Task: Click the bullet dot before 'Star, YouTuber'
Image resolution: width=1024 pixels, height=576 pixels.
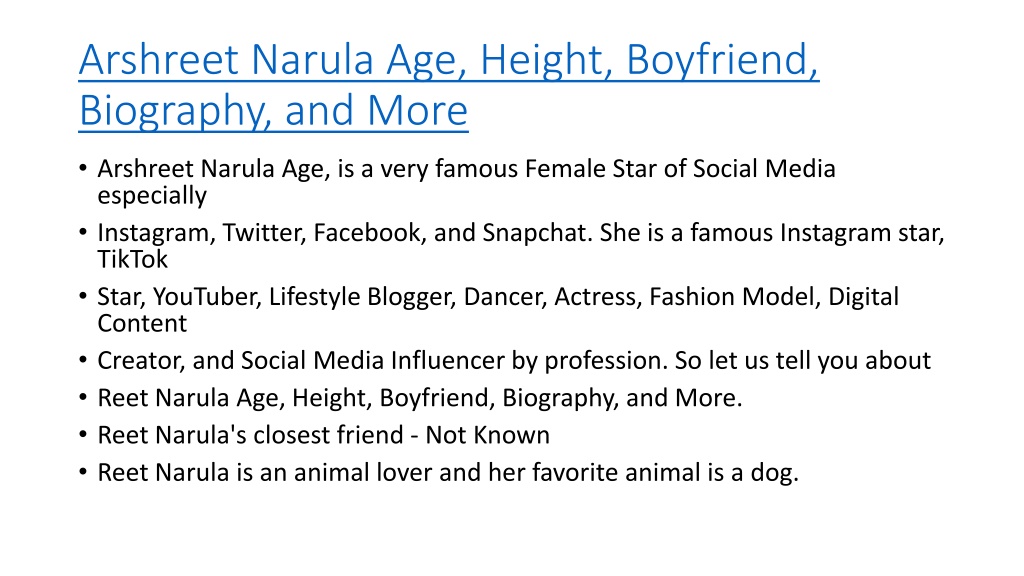Action: 83,297
